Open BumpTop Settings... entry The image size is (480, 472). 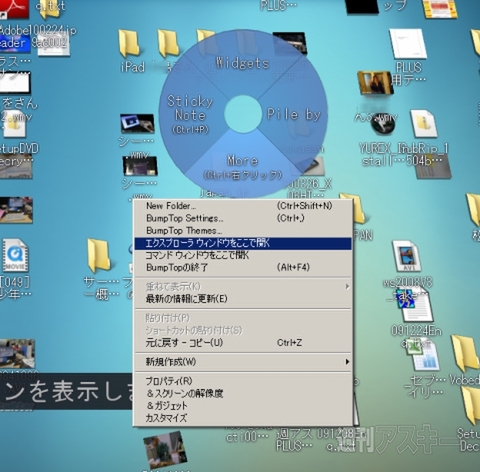pos(243,218)
